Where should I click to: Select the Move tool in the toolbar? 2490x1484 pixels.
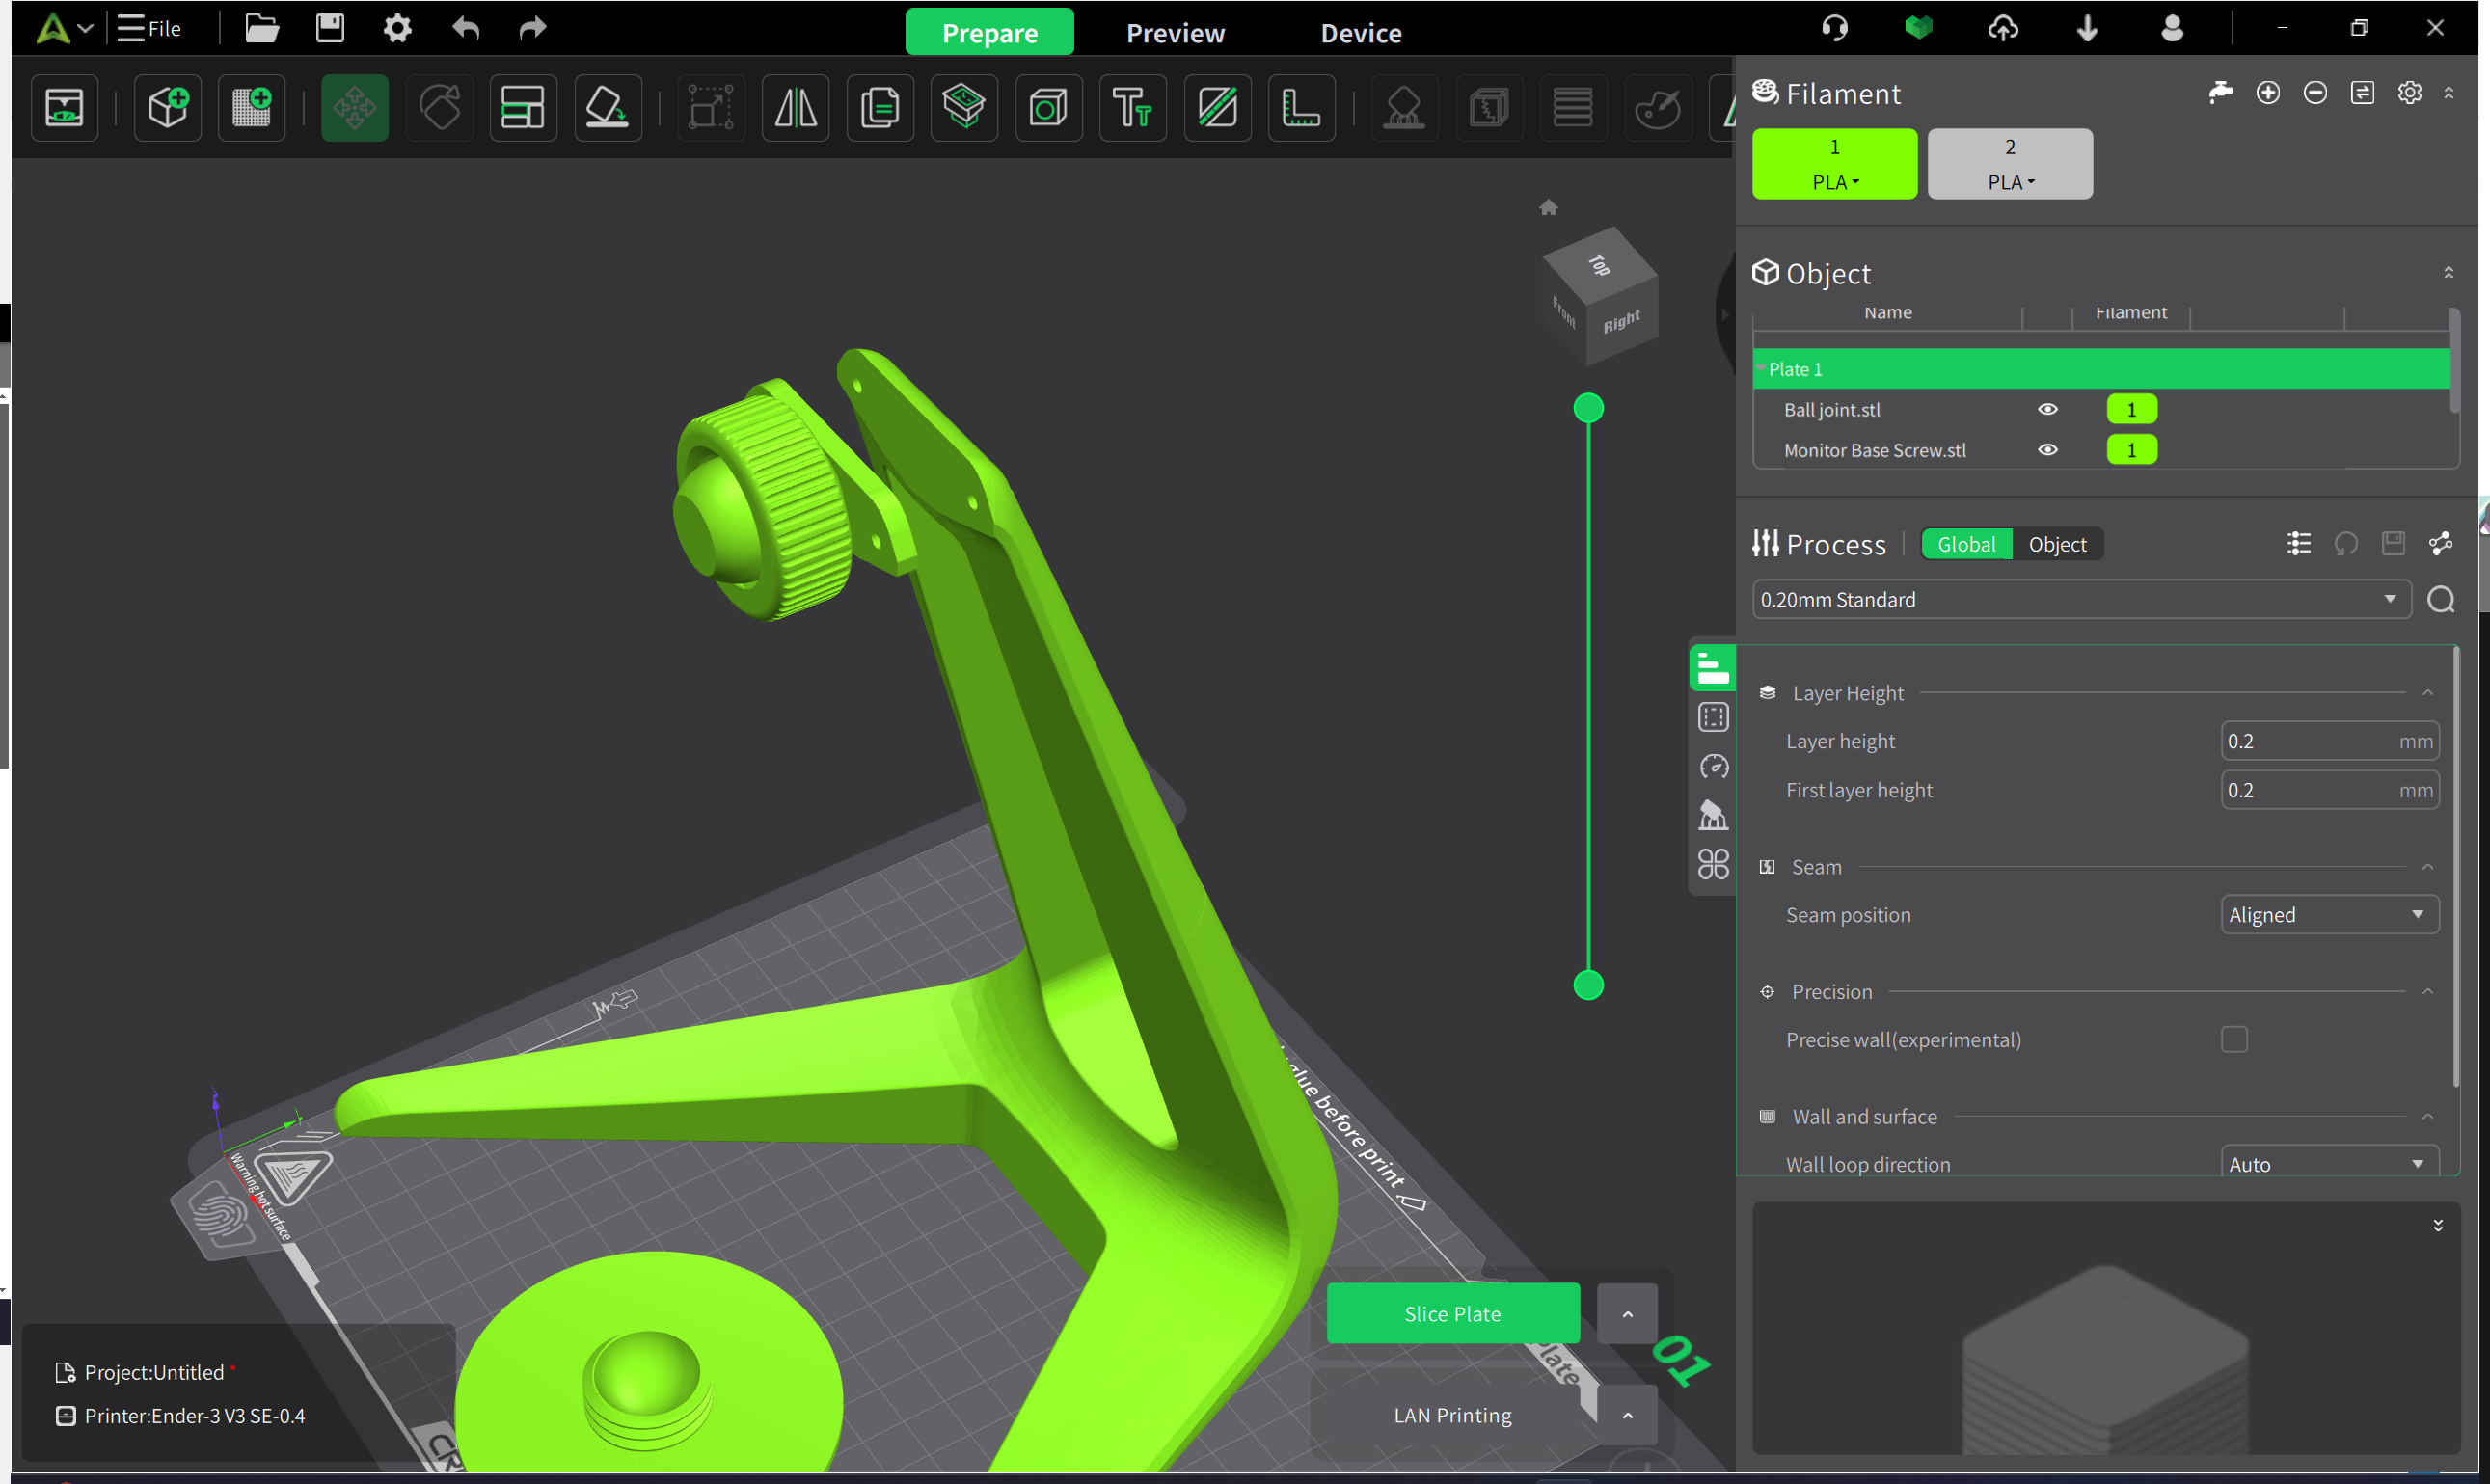[x=355, y=107]
